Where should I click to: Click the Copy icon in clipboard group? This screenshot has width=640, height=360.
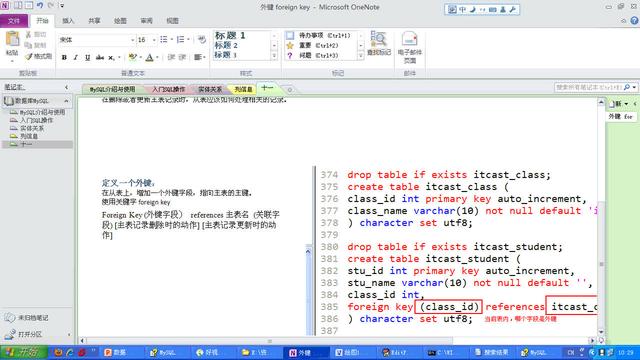[x=28, y=45]
